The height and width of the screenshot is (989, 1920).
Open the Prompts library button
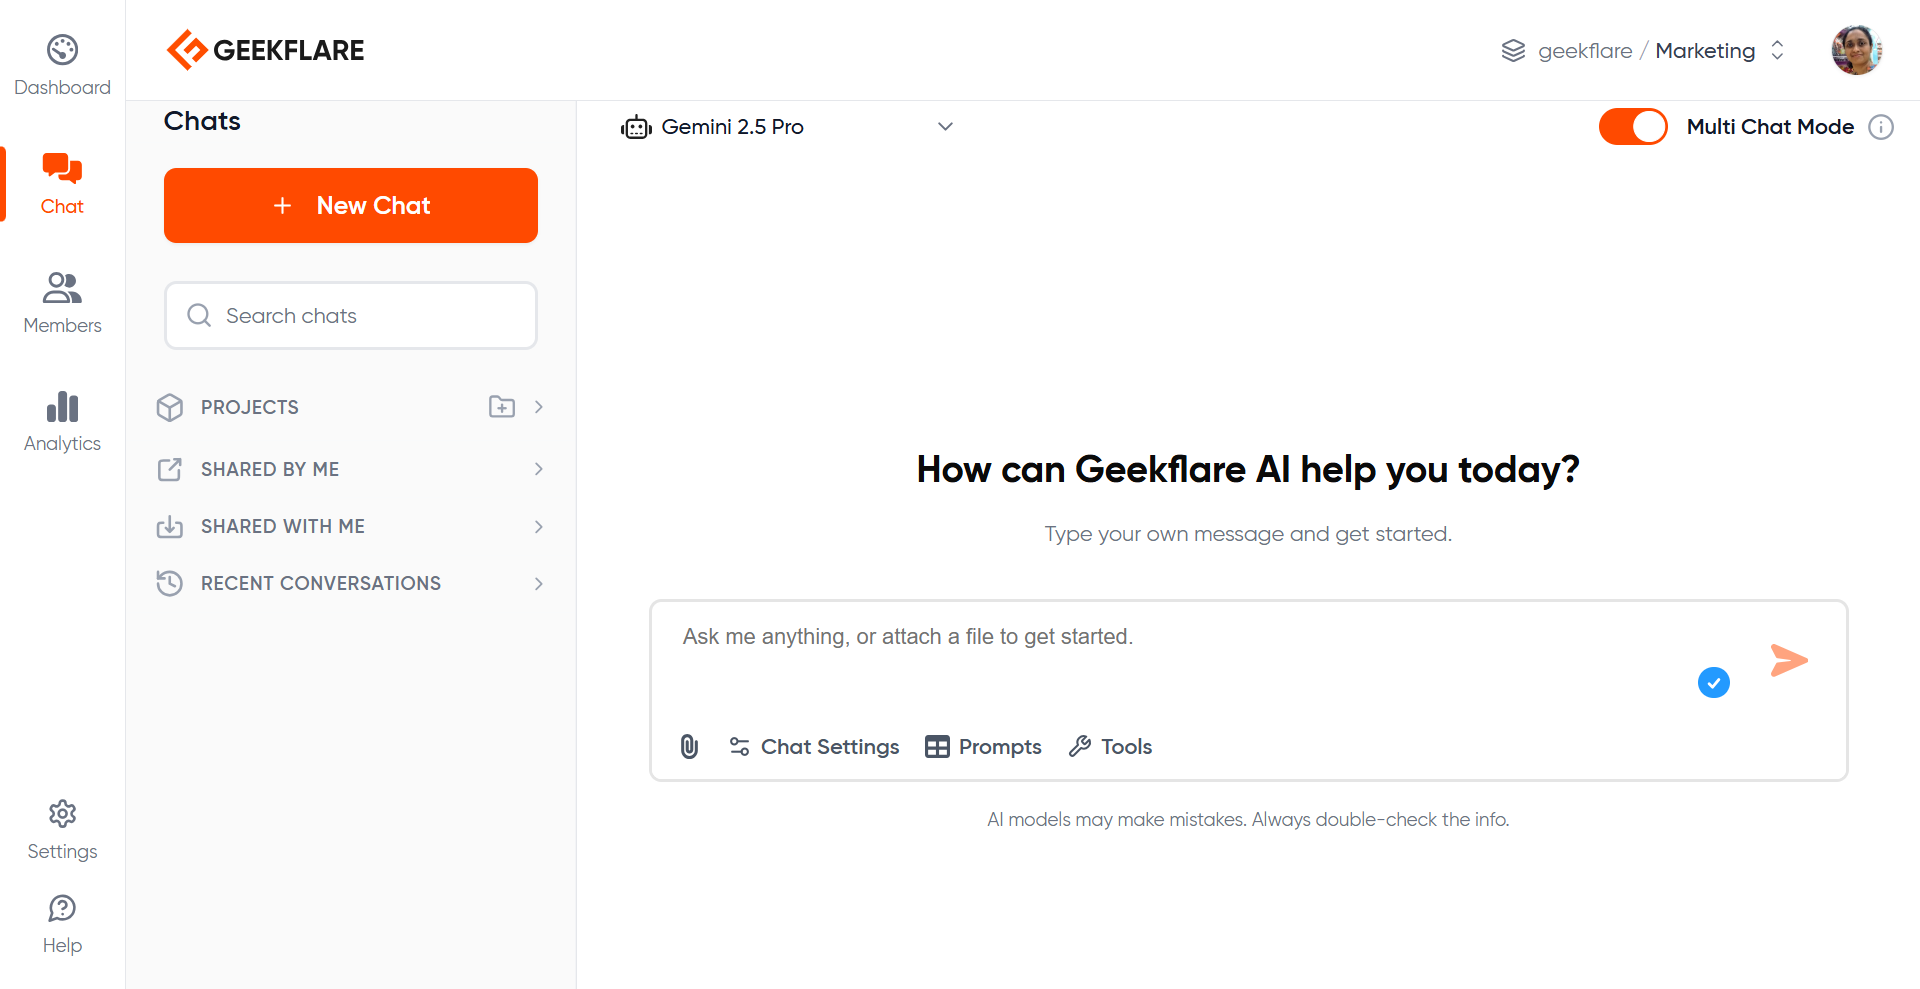[983, 747]
